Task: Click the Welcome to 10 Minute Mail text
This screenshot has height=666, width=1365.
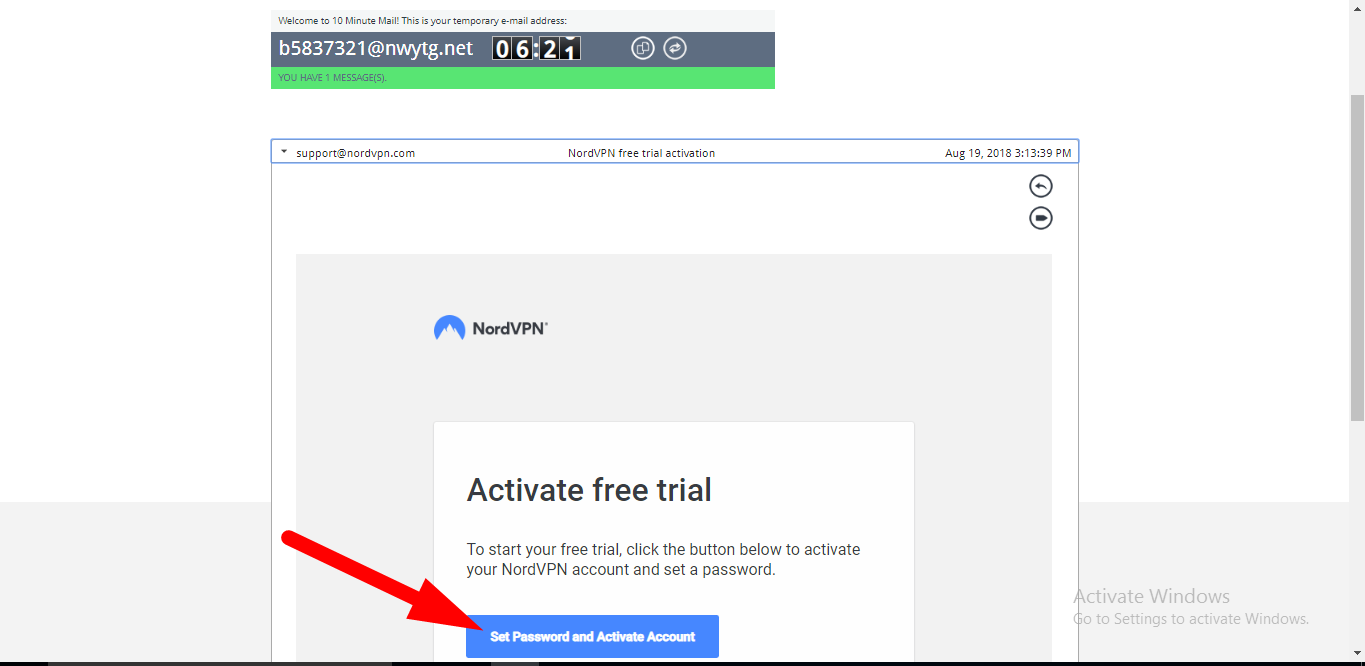Action: [422, 20]
